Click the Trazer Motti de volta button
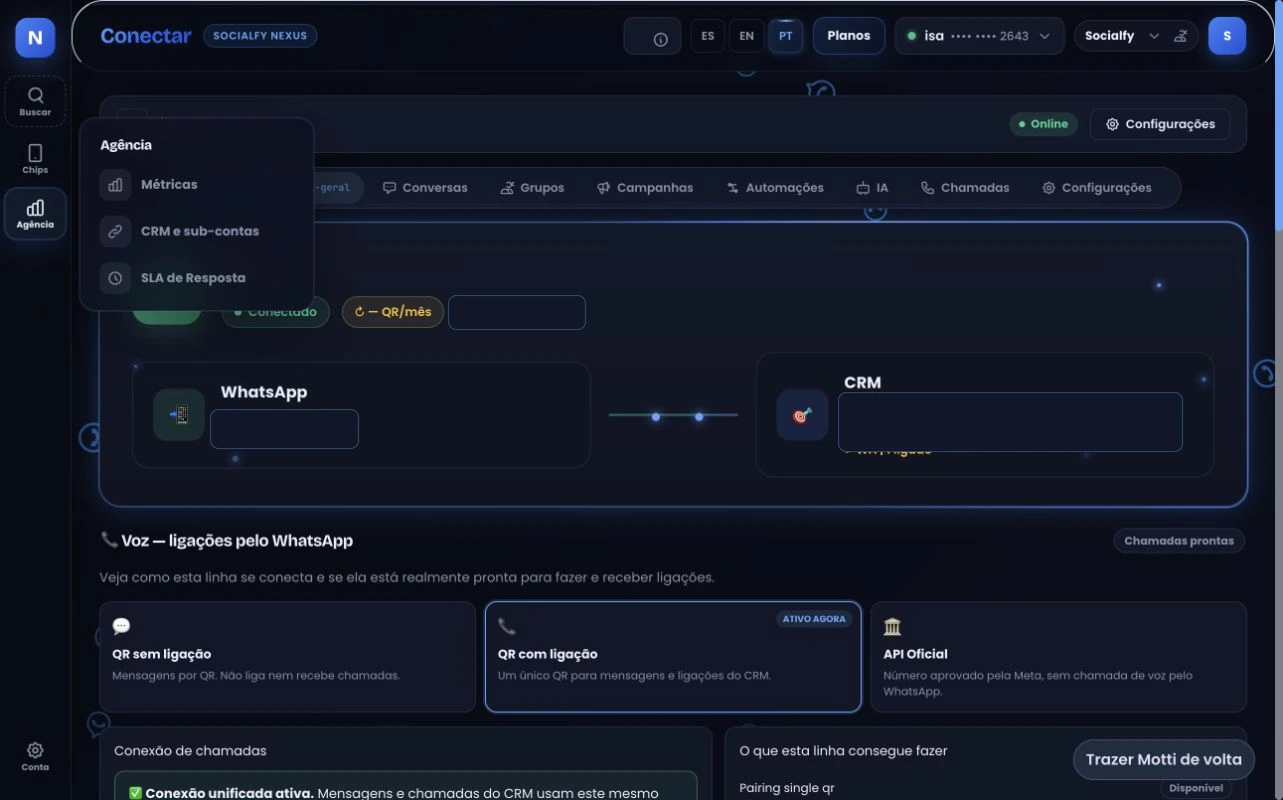Viewport: 1283px width, 800px height. [1163, 759]
